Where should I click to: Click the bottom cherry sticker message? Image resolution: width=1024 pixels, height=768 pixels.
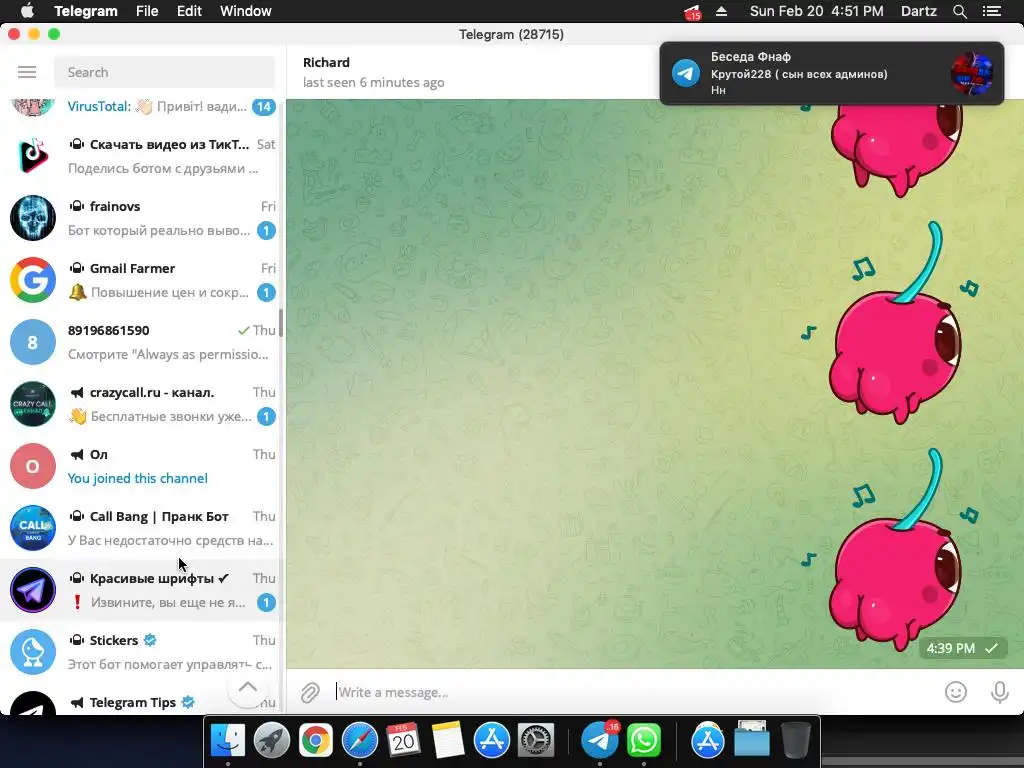pos(893,550)
